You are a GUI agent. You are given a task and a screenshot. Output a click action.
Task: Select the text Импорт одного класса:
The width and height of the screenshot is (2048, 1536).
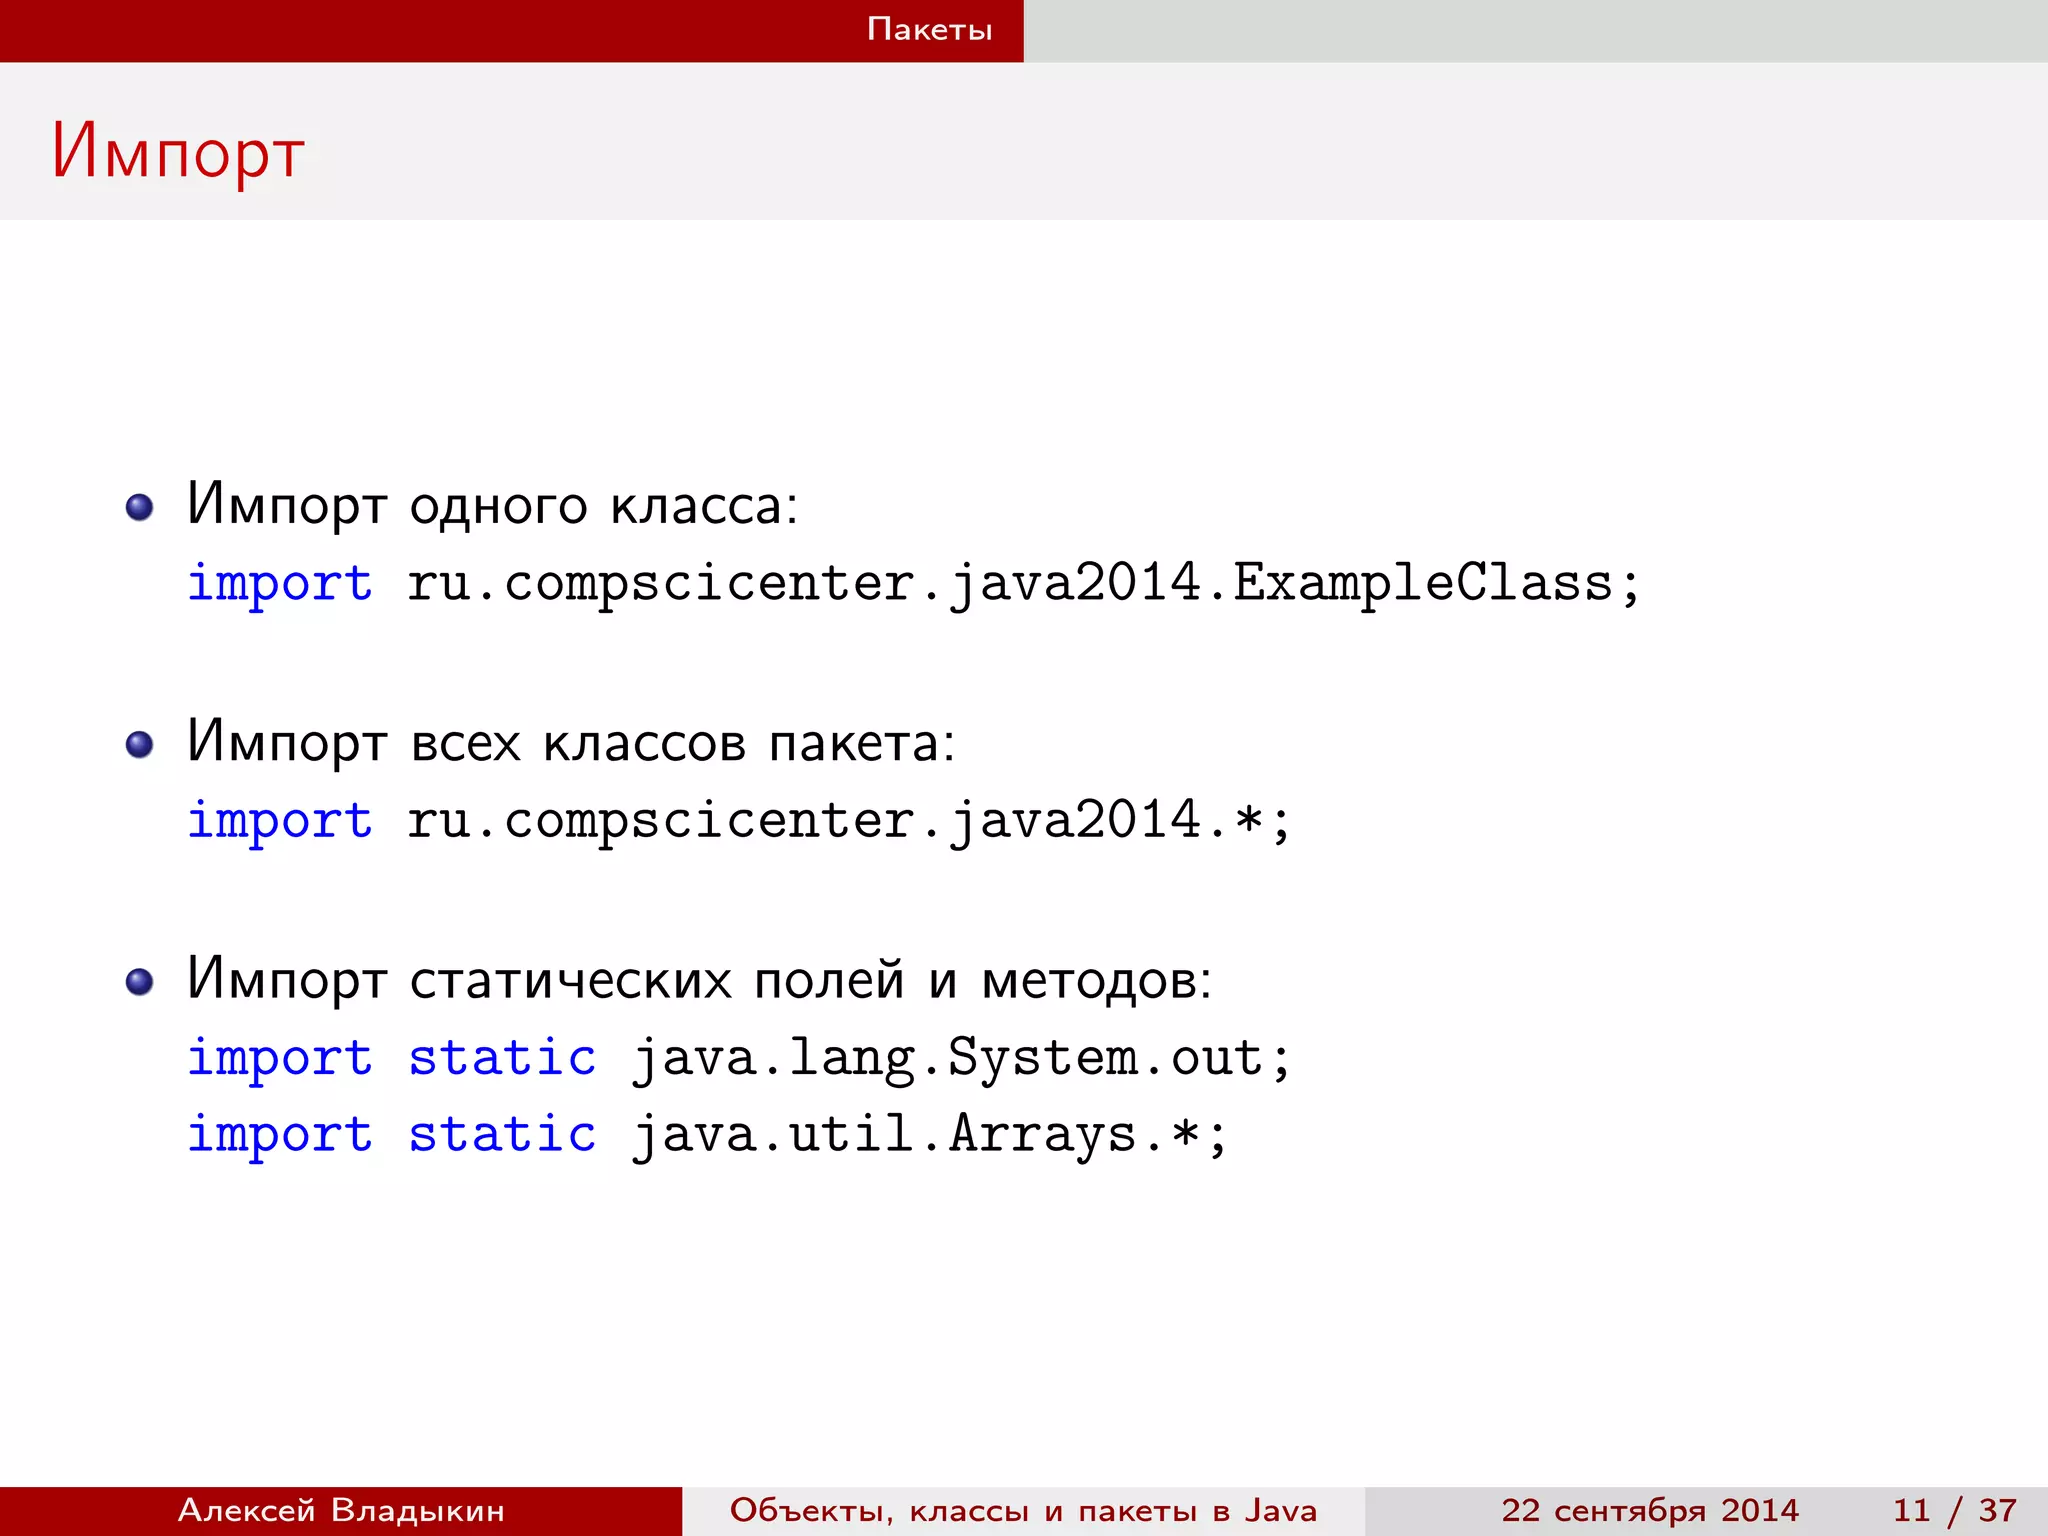click(493, 504)
